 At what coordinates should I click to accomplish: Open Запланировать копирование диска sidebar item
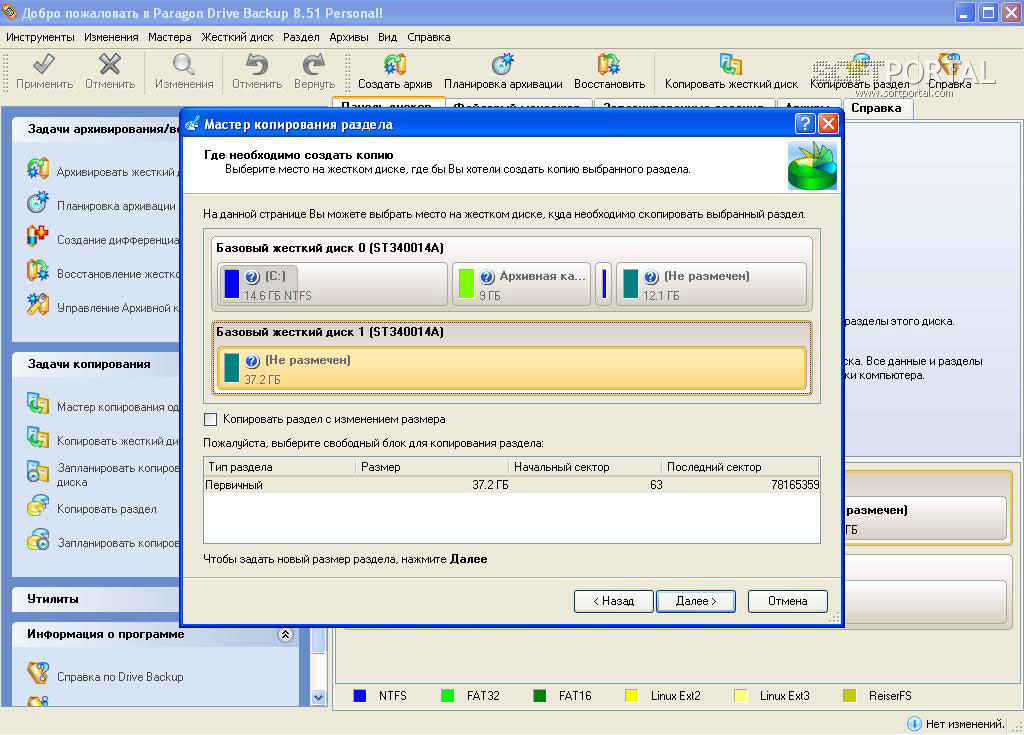[104, 474]
